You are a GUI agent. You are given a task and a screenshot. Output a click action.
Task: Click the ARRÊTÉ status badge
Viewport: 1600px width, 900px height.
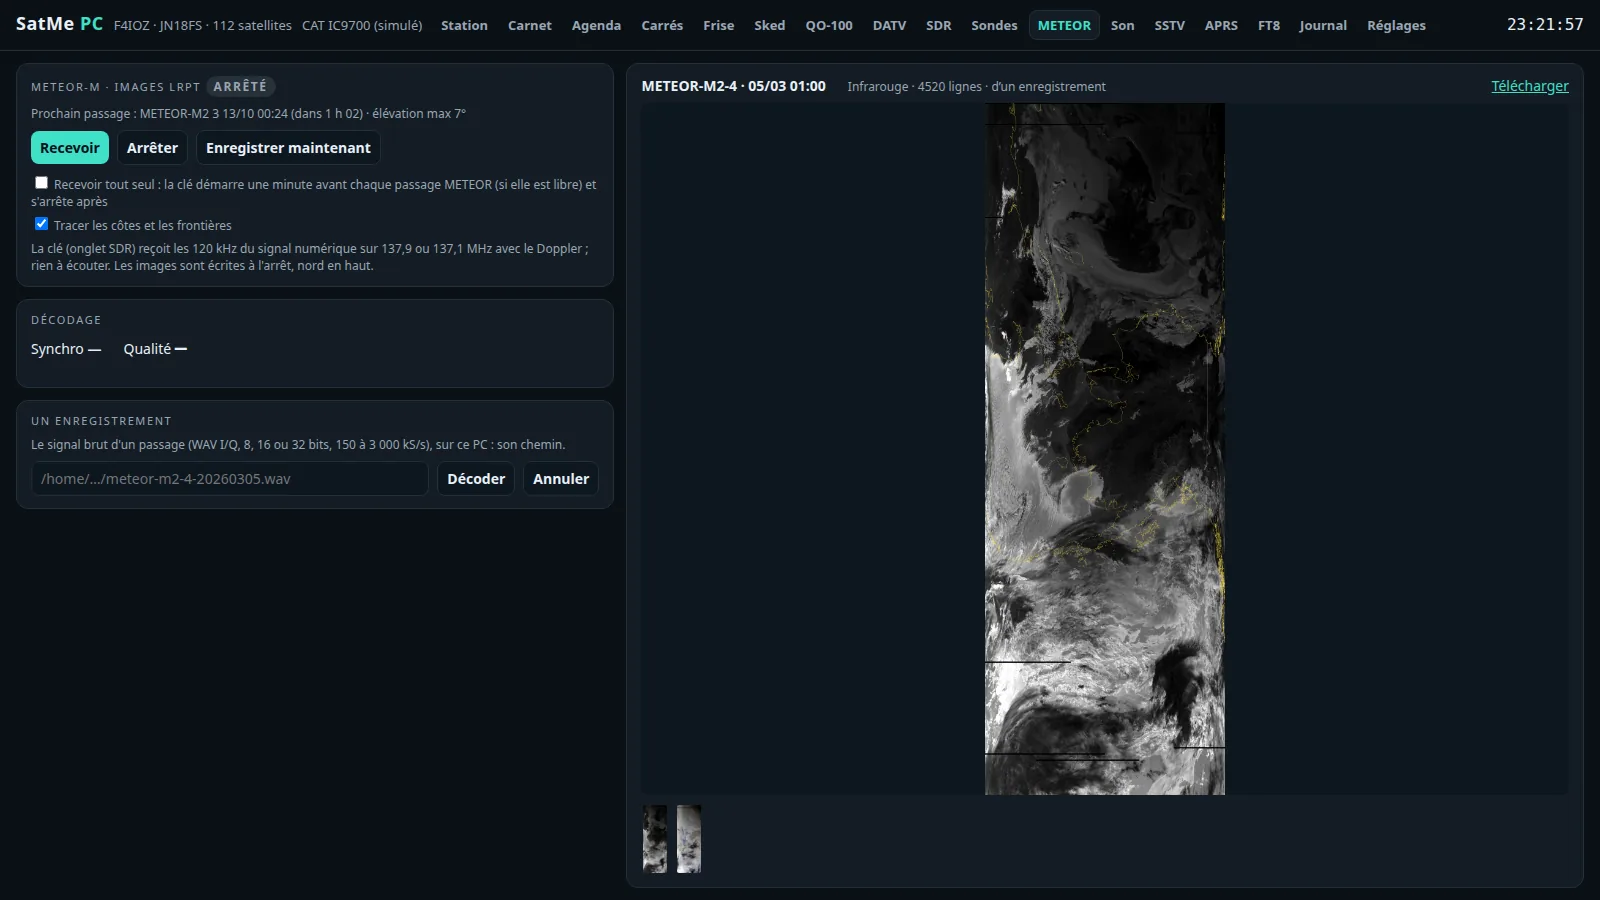coord(240,87)
